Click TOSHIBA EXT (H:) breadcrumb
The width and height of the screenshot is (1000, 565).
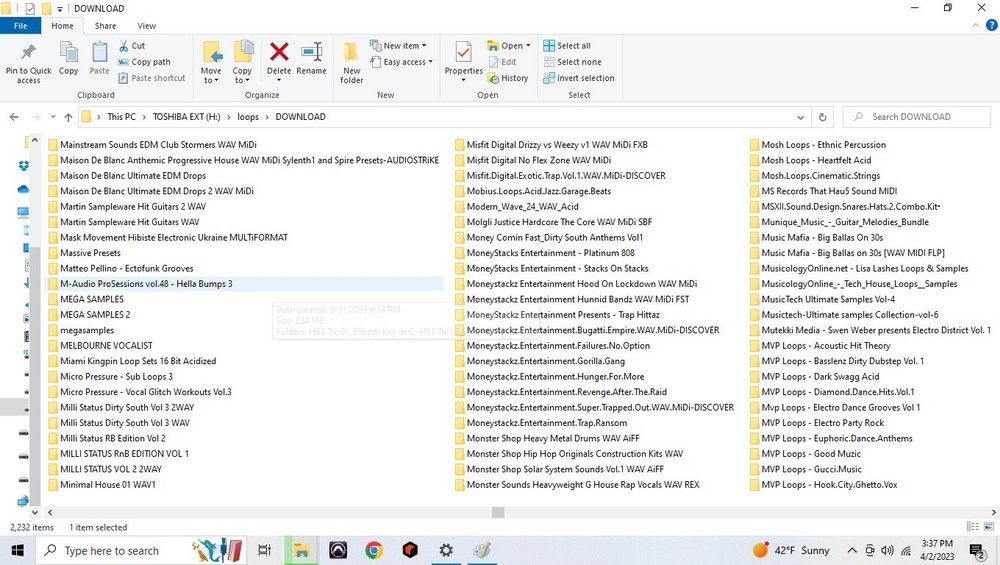click(186, 117)
